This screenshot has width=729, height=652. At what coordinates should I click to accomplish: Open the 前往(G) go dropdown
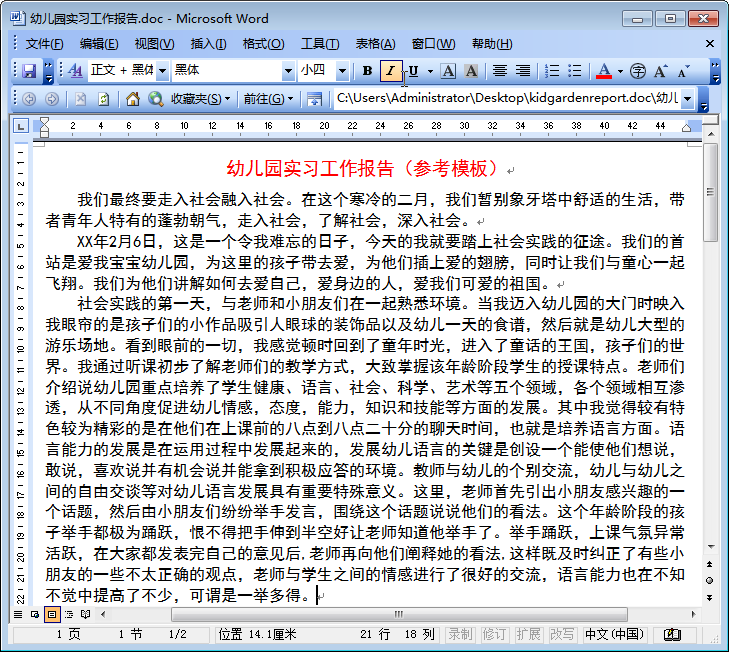point(268,99)
